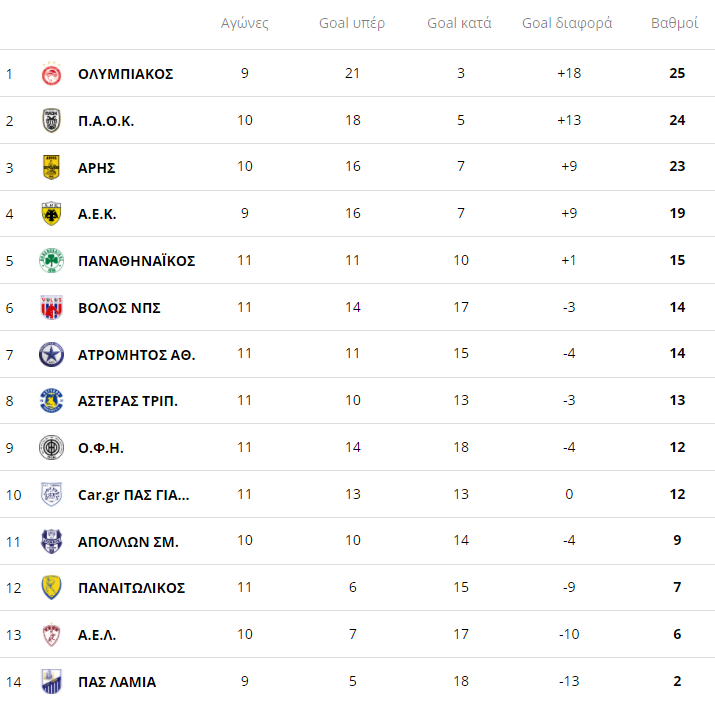Click the Ο.Φ.Η. round club crest

51,448
